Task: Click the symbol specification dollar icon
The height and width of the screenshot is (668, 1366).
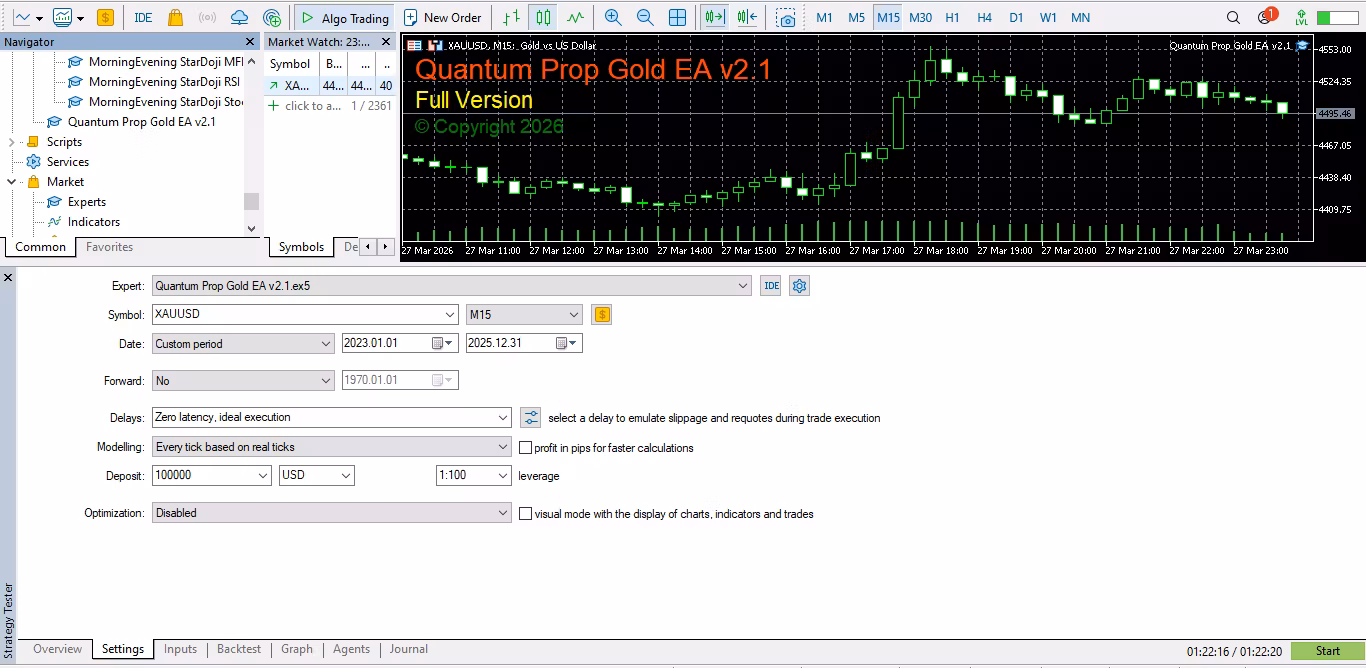Action: pos(601,315)
